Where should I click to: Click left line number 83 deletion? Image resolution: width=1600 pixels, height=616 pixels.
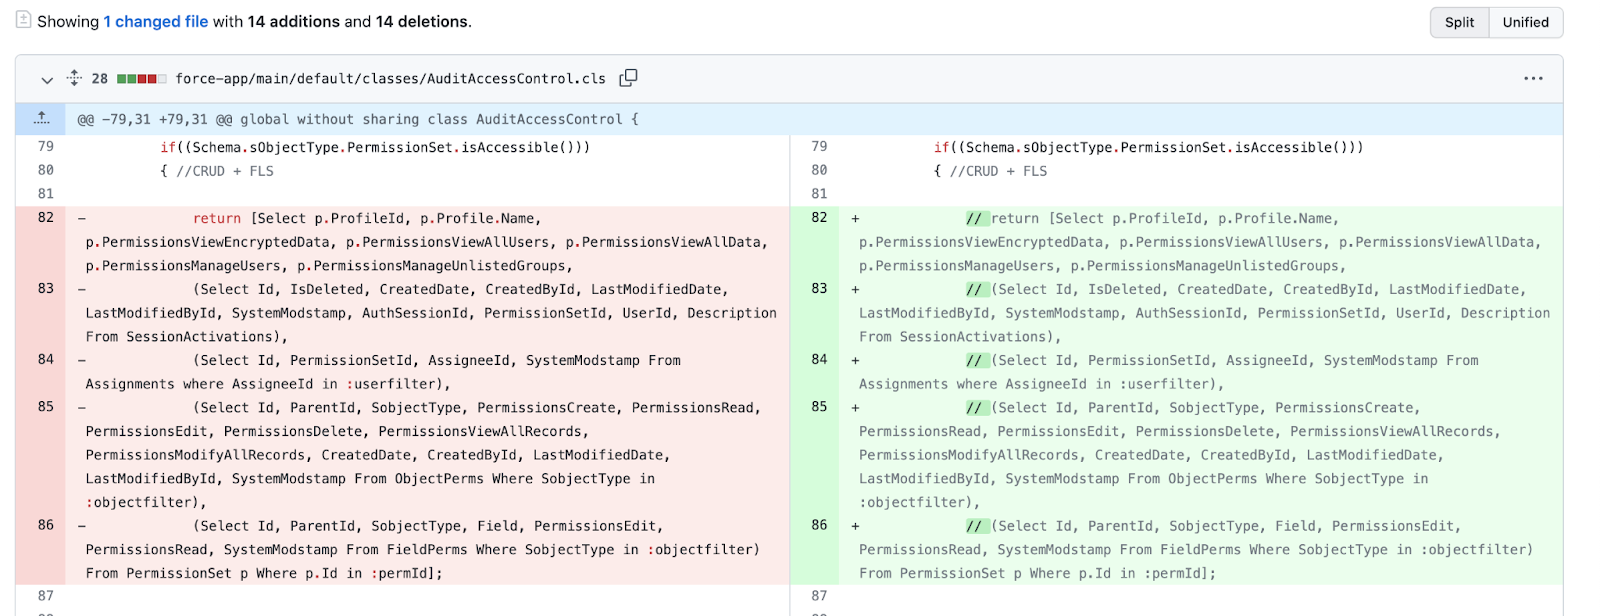coord(46,288)
